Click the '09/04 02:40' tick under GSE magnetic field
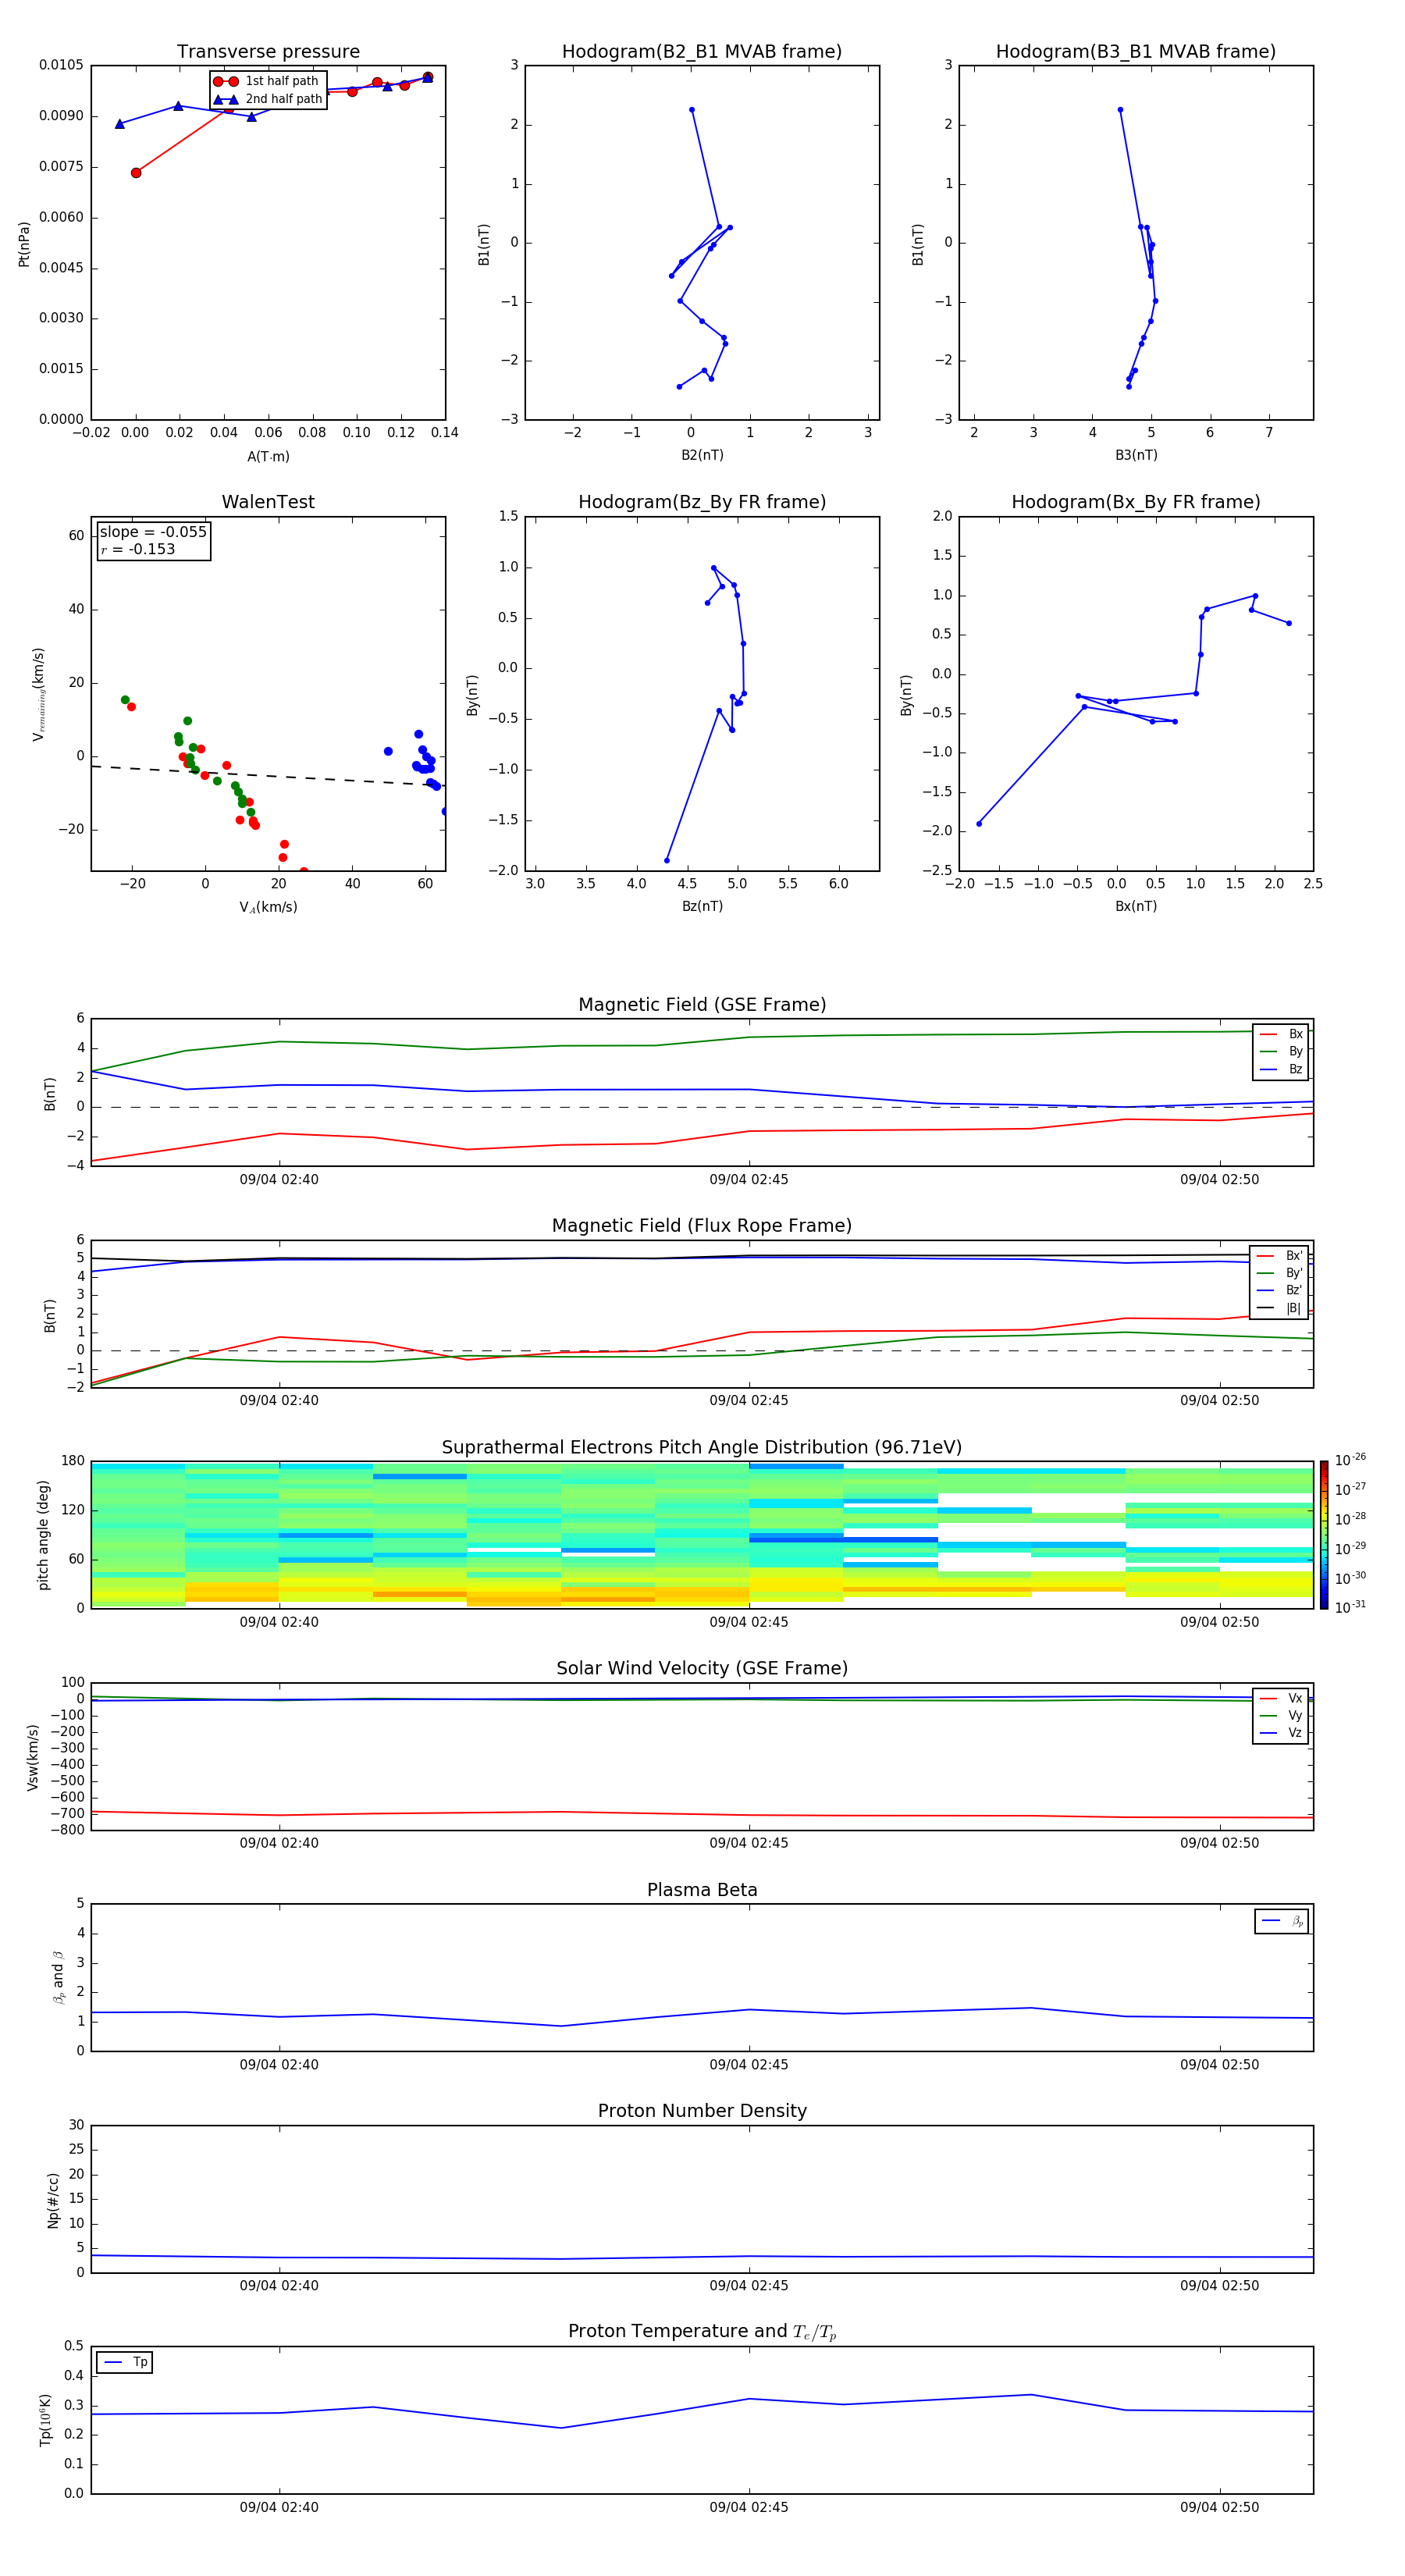Screen dimensions: 1405x2576 pos(279,1179)
